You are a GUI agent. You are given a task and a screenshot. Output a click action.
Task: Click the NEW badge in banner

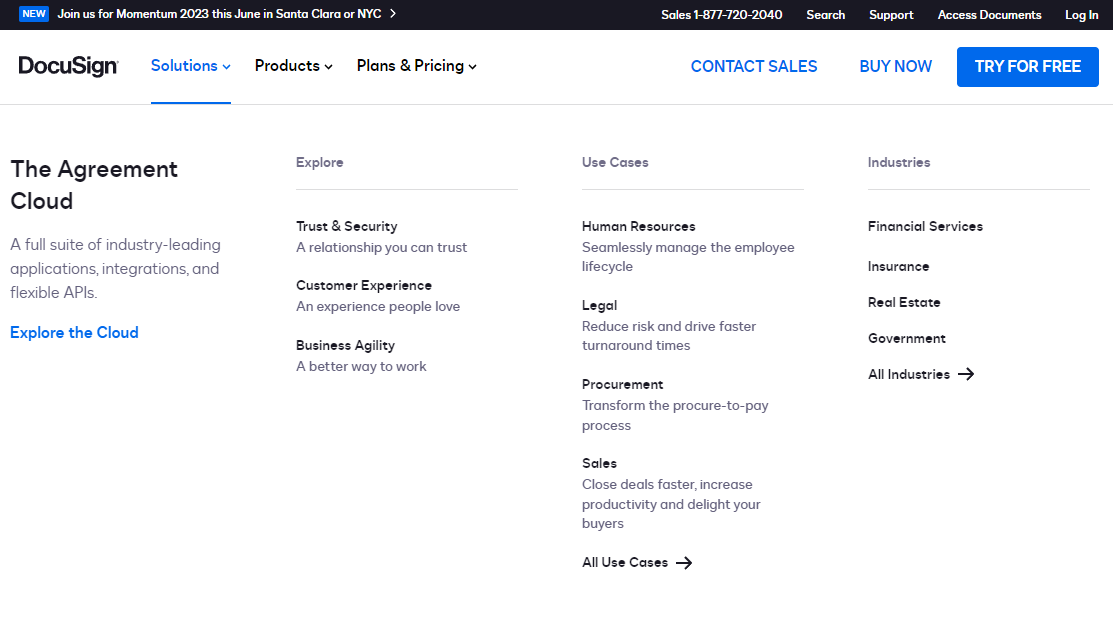[34, 14]
